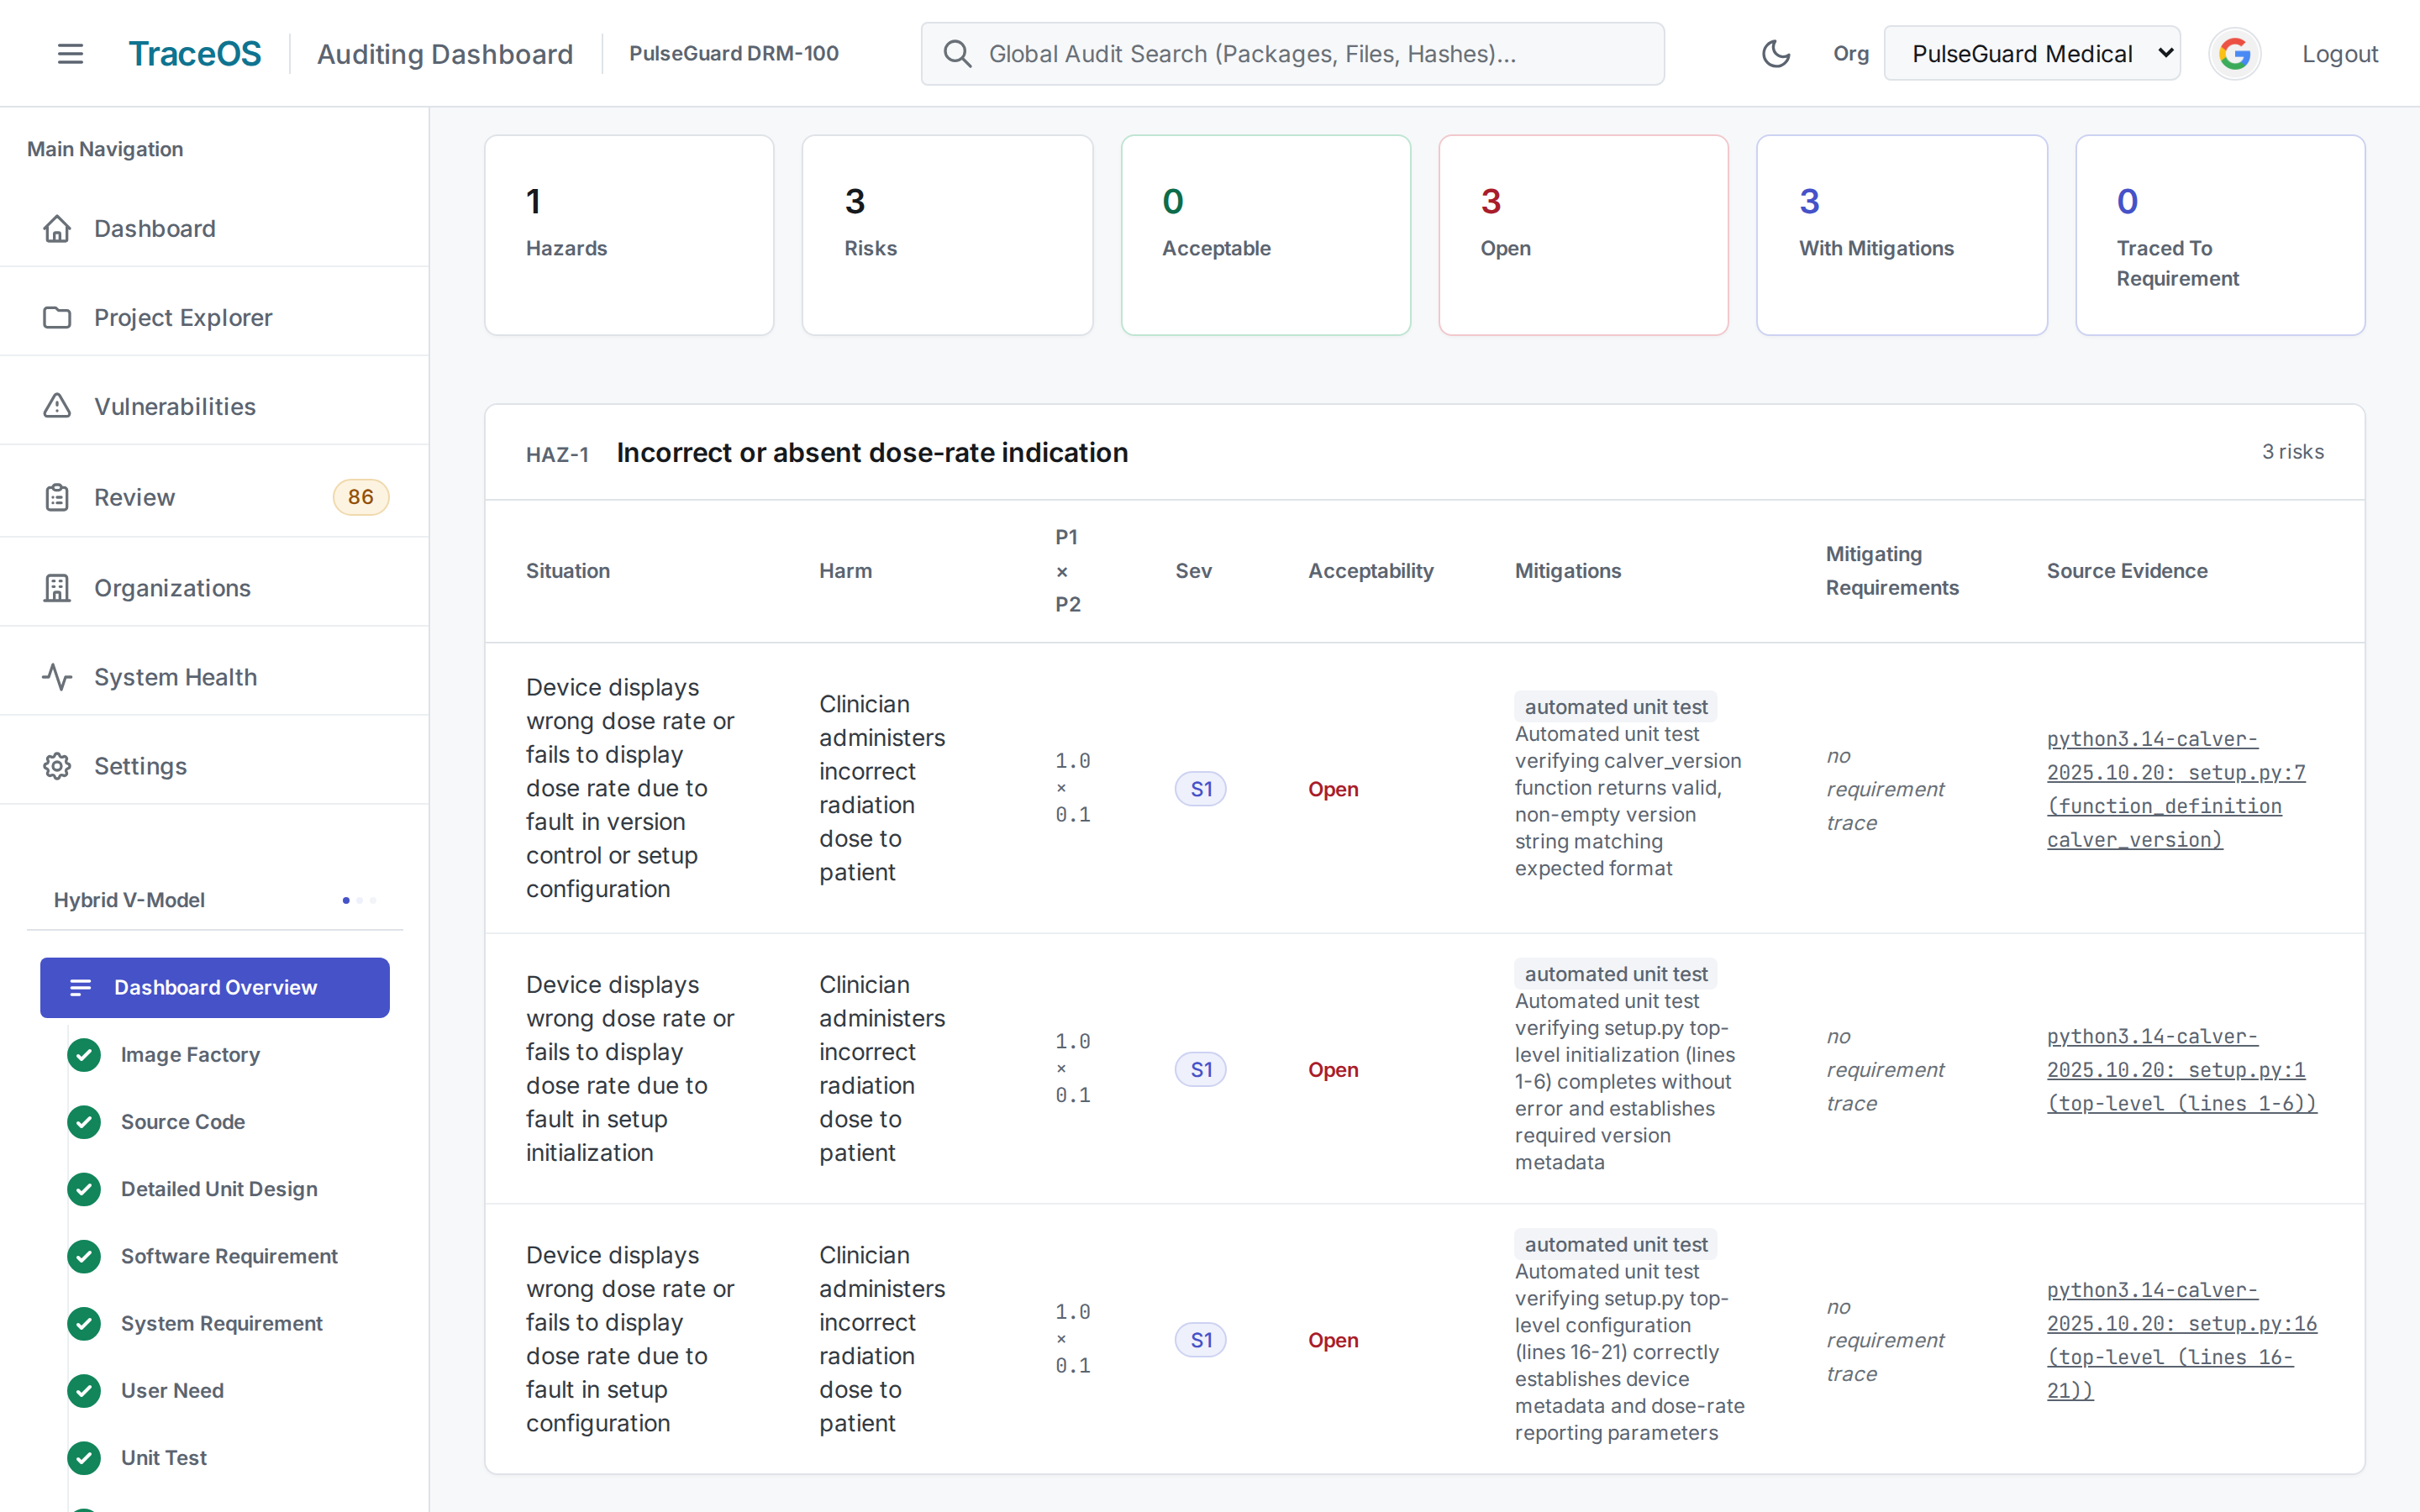Click the Dashboard home icon
This screenshot has width=2420, height=1512.
pos(57,229)
